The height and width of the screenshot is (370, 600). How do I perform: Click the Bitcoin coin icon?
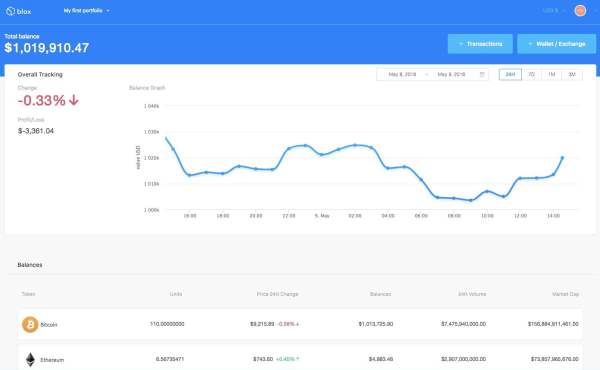(30, 324)
